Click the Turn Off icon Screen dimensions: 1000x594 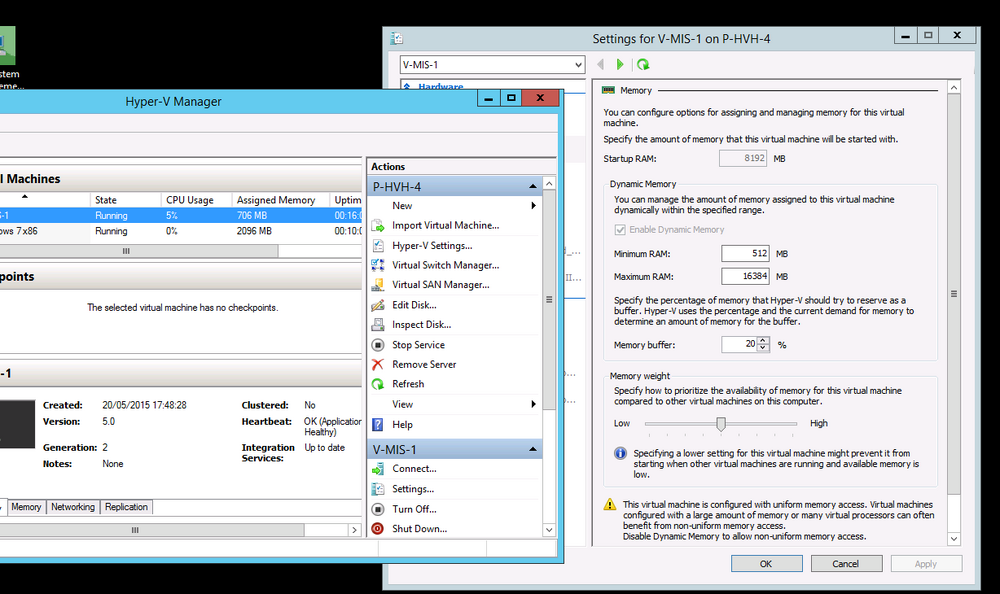[x=378, y=509]
